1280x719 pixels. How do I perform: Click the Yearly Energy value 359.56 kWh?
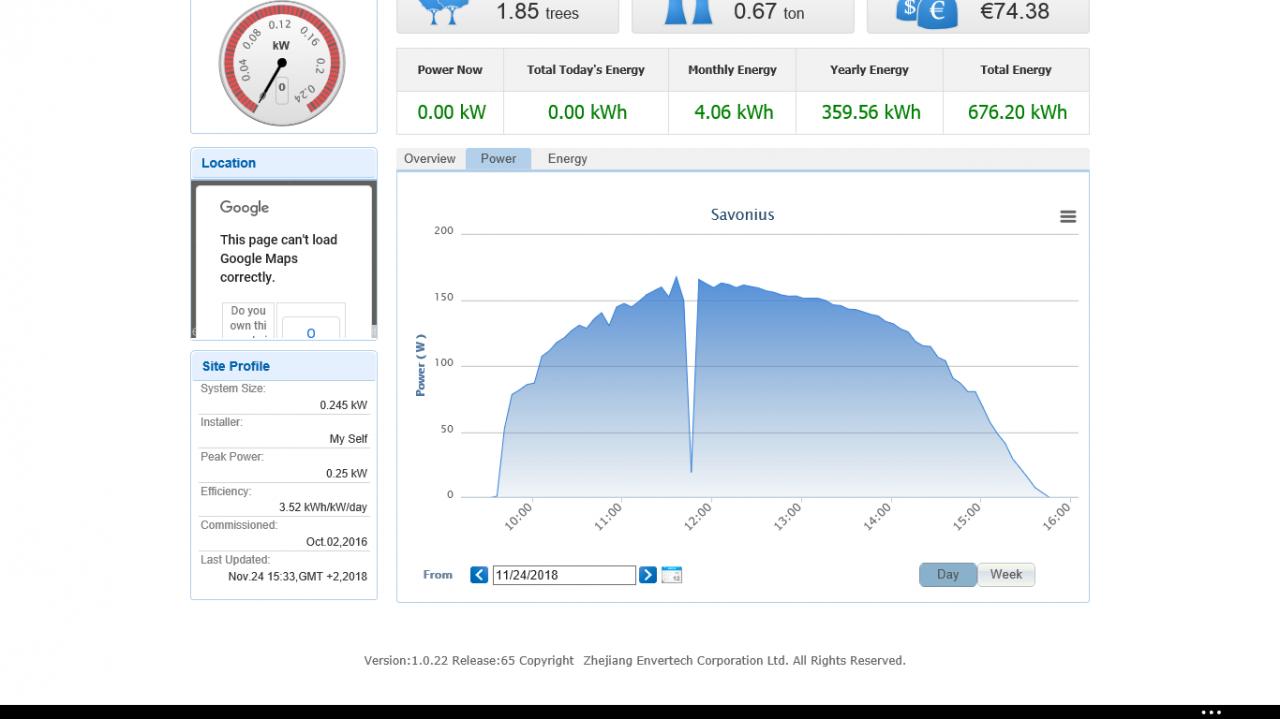click(x=870, y=112)
